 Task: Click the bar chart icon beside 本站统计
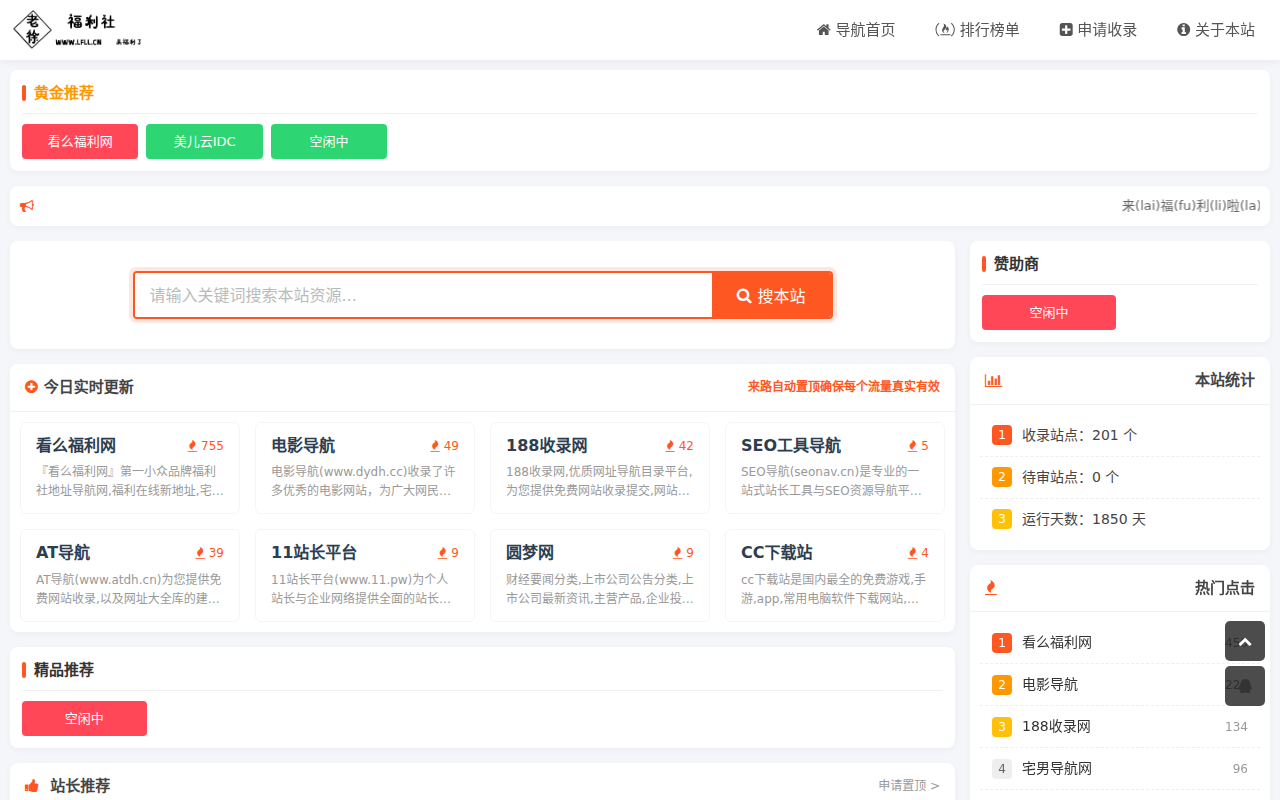point(992,381)
